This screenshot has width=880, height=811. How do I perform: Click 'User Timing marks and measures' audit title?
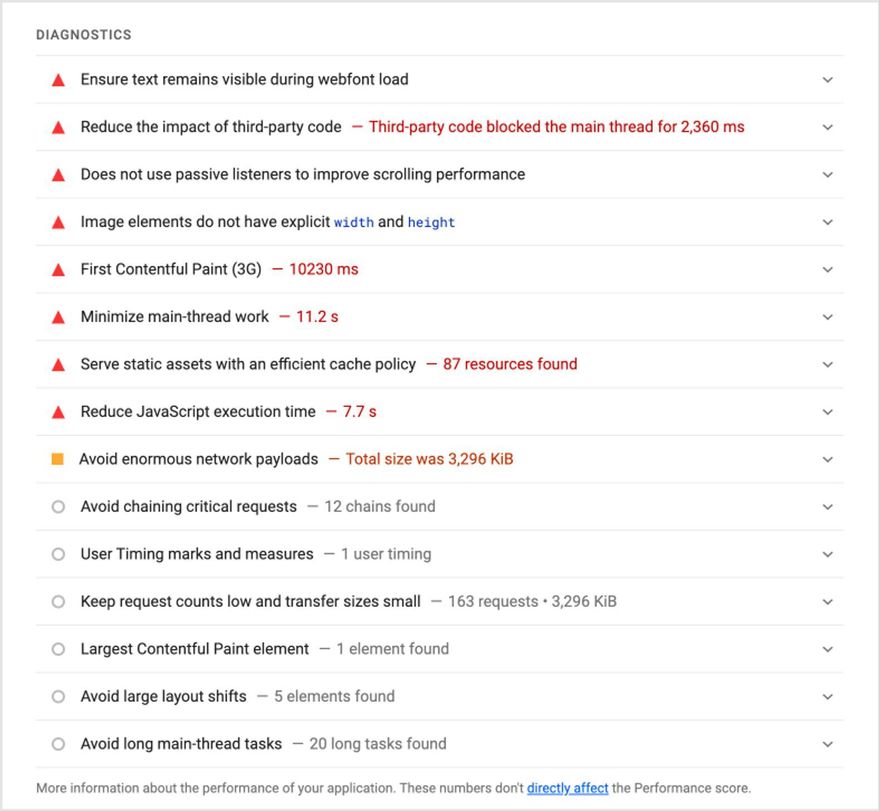(x=197, y=554)
